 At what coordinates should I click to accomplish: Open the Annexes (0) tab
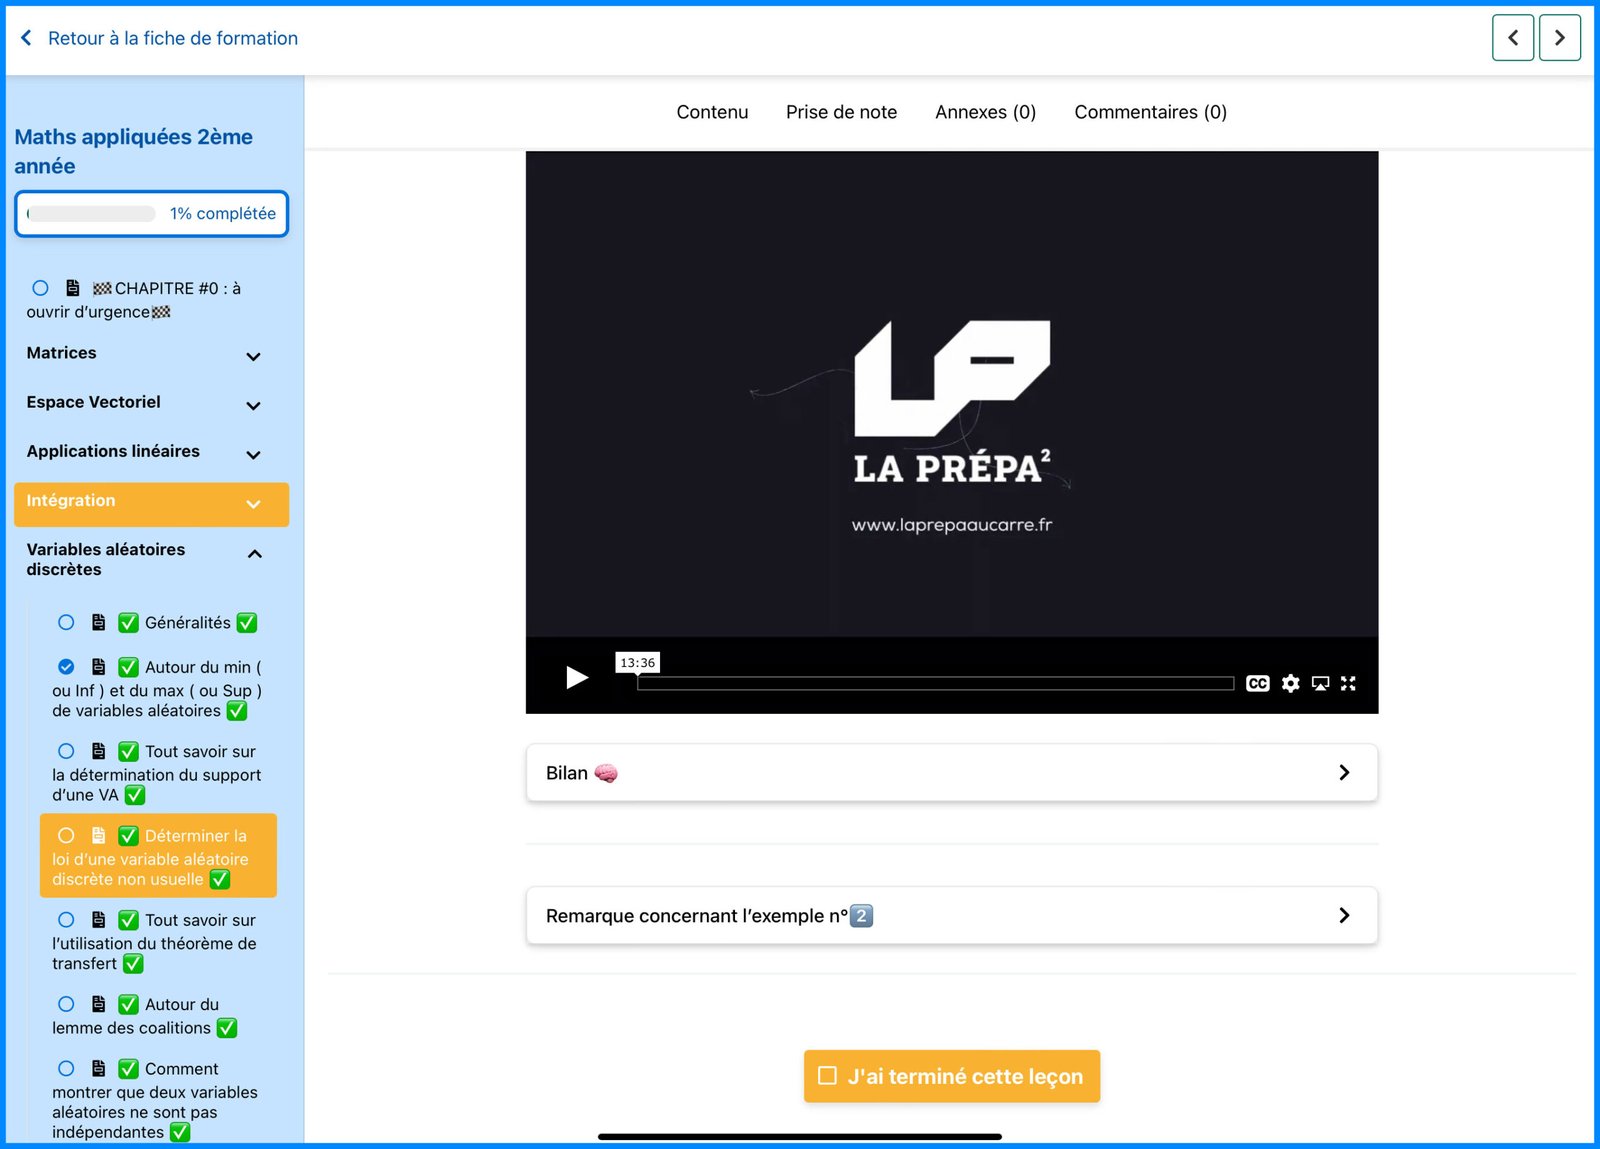(x=985, y=112)
